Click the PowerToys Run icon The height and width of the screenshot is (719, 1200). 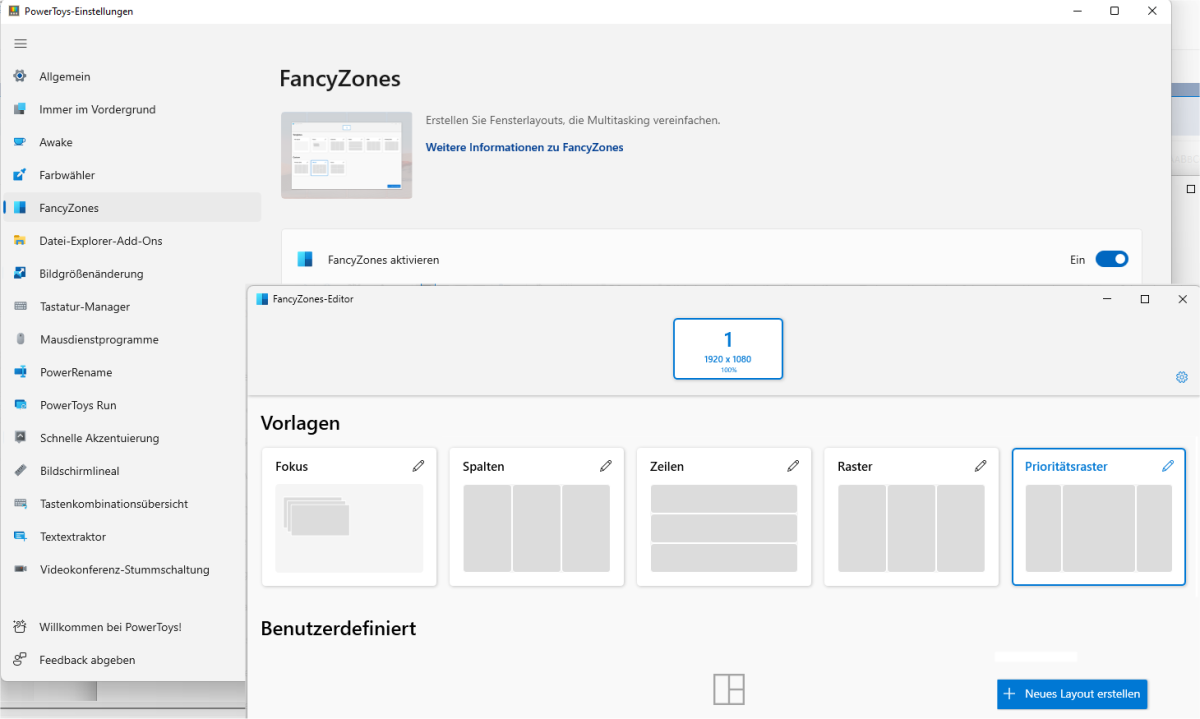20,405
